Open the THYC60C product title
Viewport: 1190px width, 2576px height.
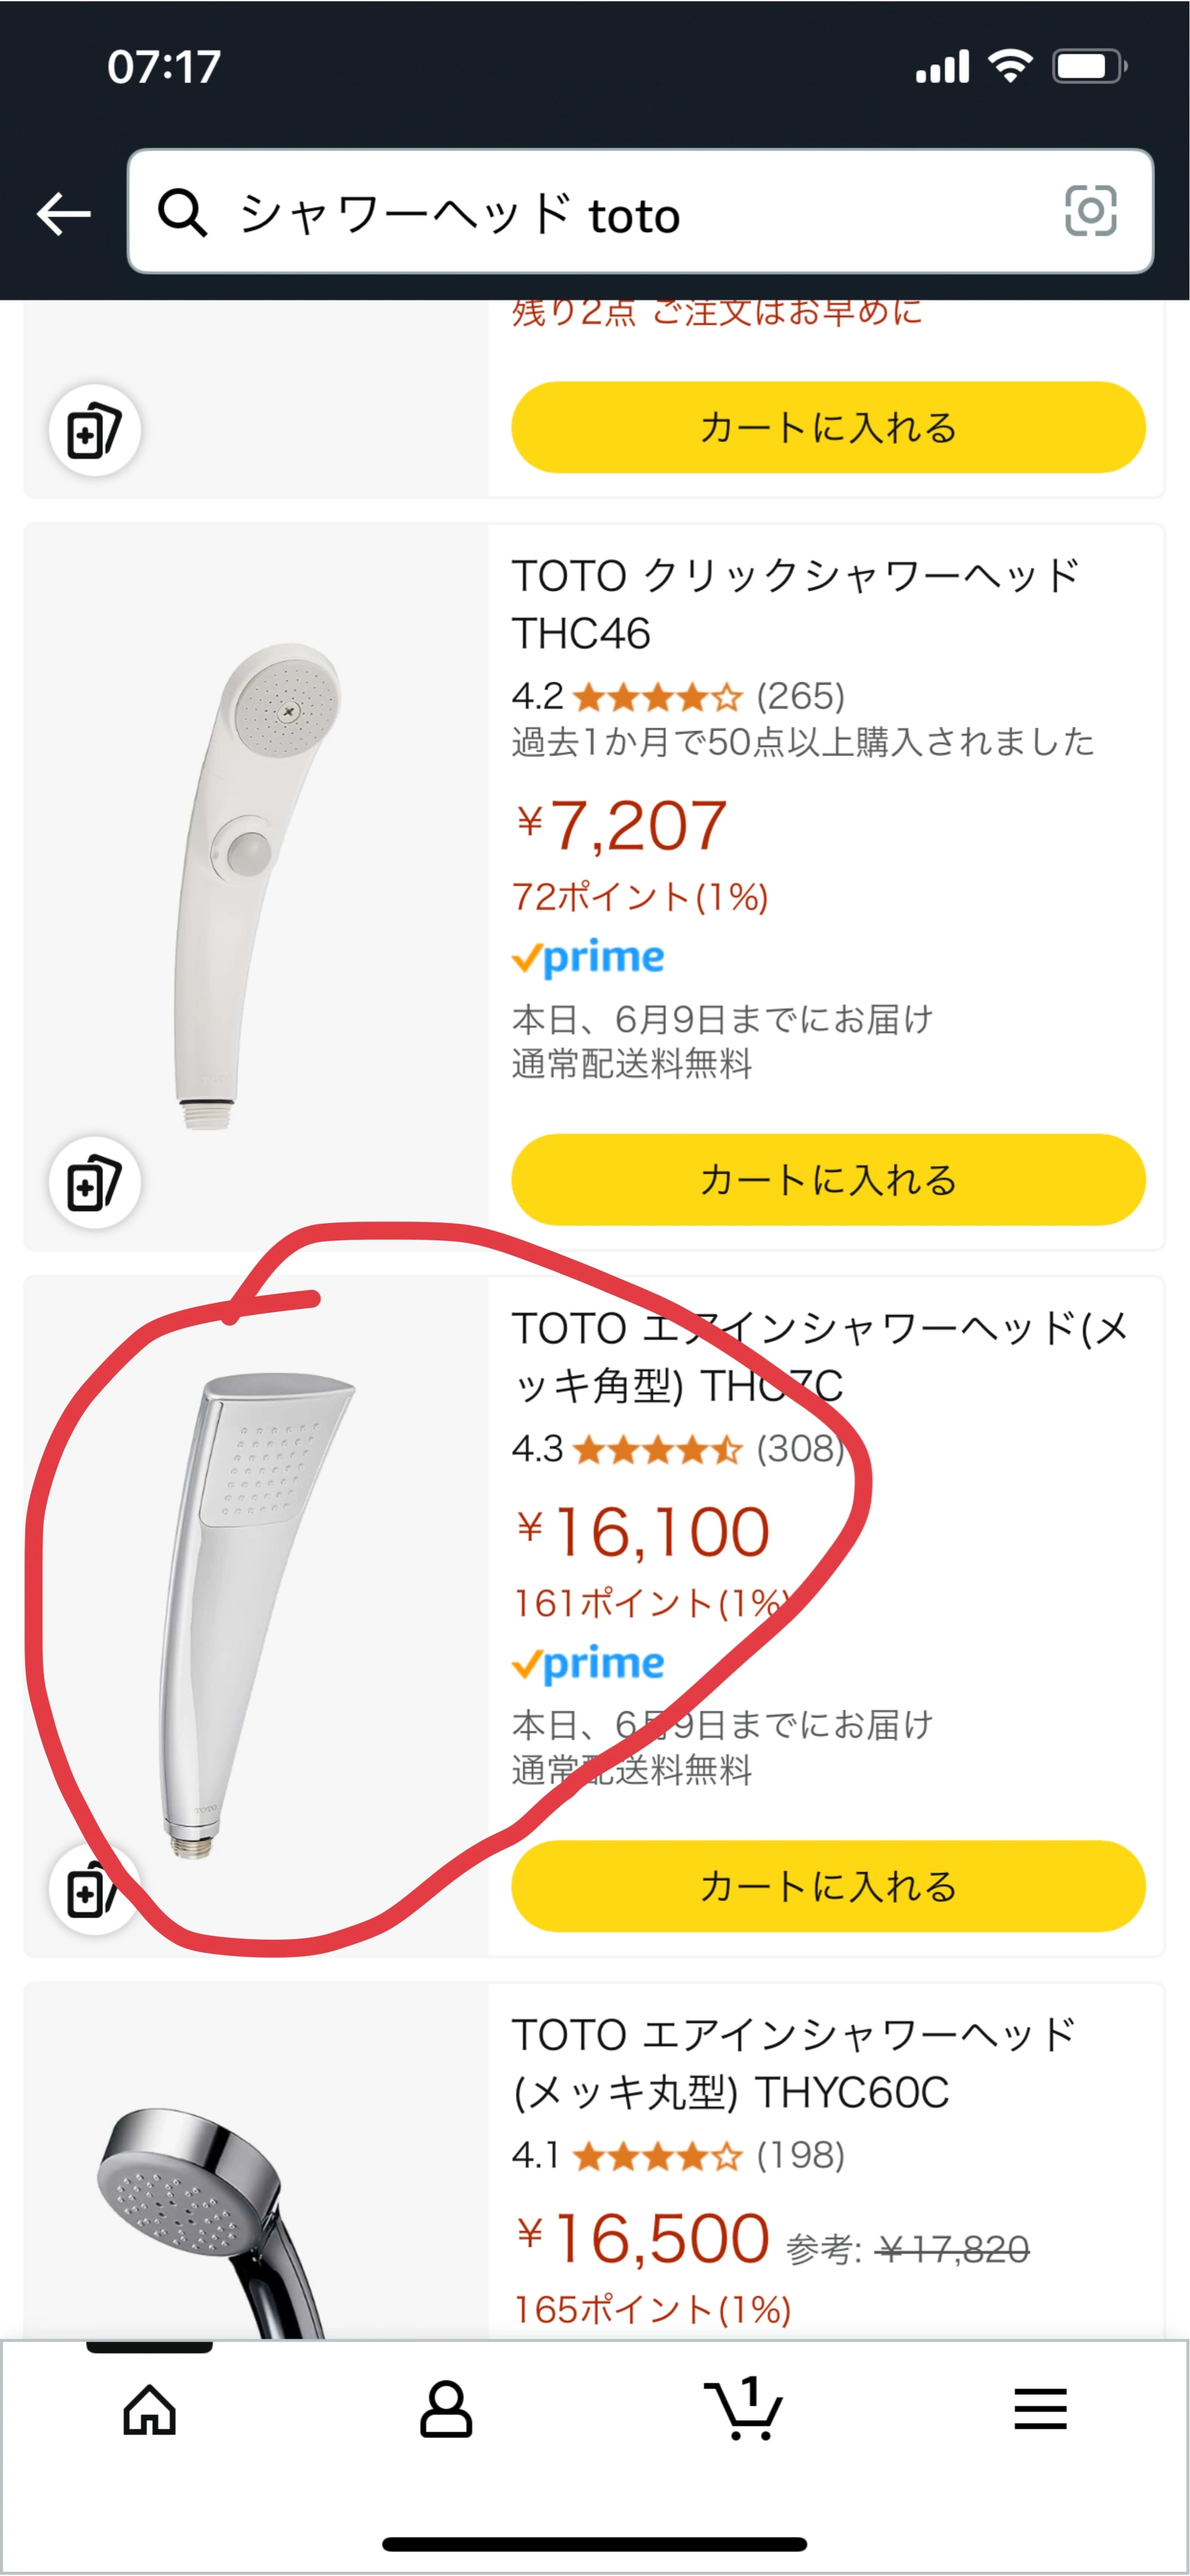793,2062
